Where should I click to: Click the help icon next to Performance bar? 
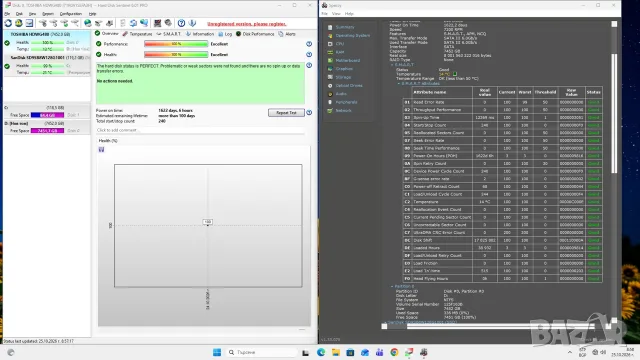coord(309,44)
